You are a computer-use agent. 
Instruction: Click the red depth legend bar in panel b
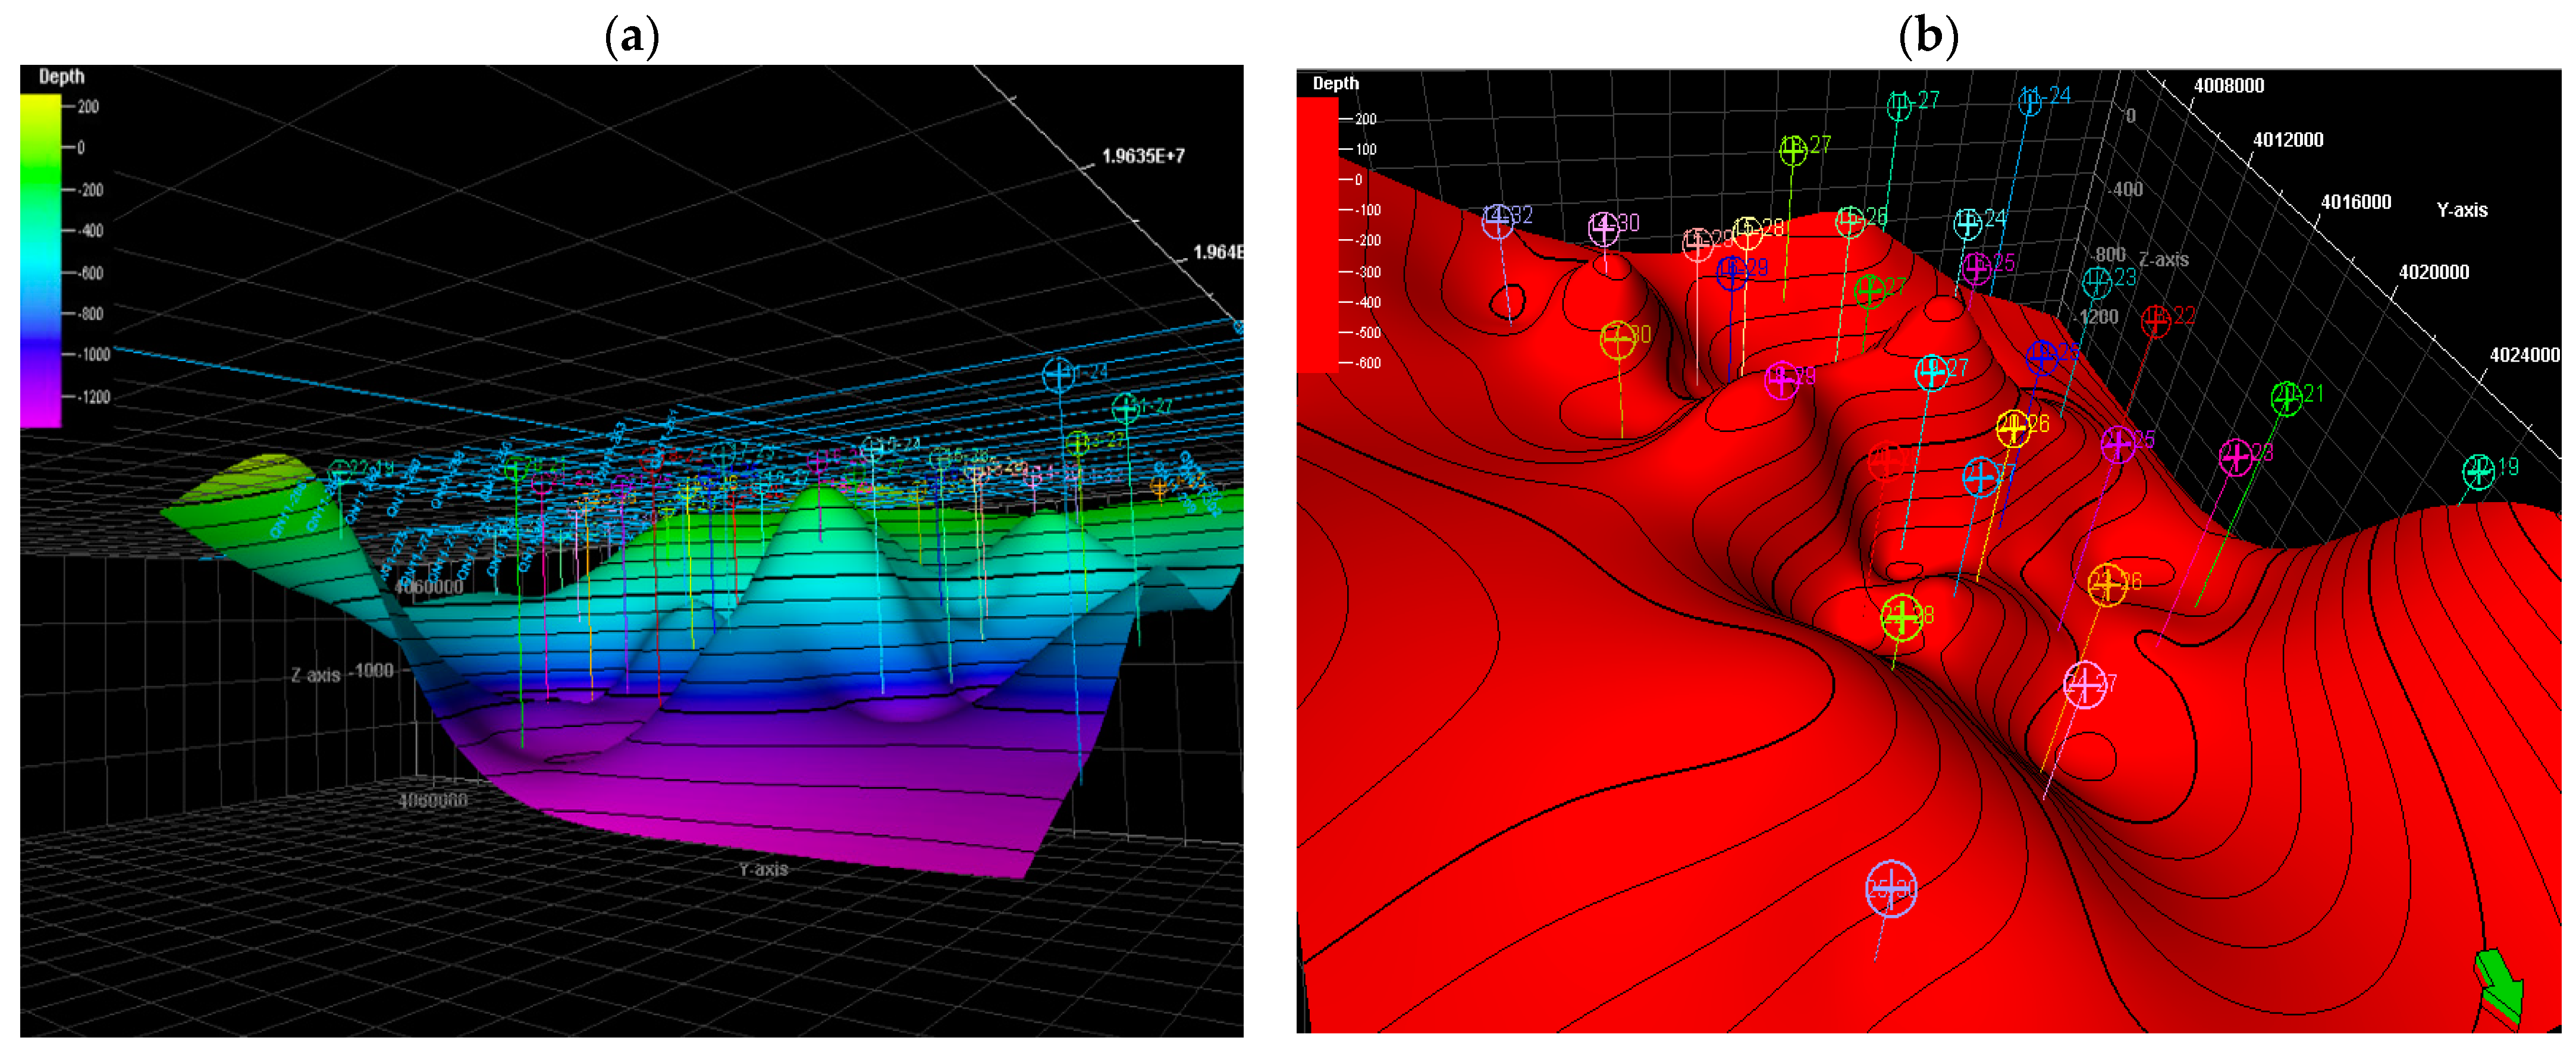1317,235
